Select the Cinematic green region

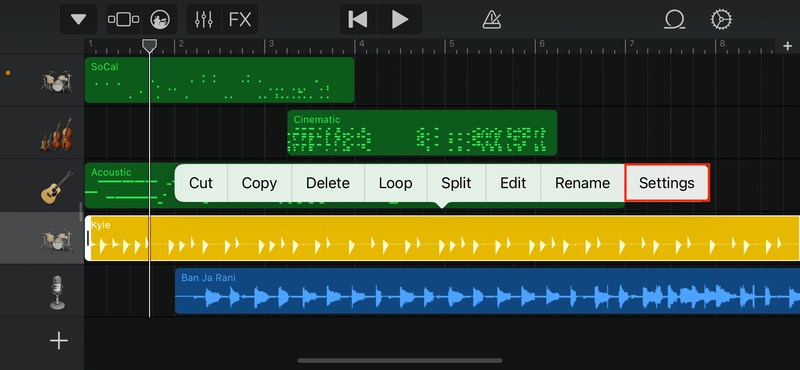click(422, 133)
